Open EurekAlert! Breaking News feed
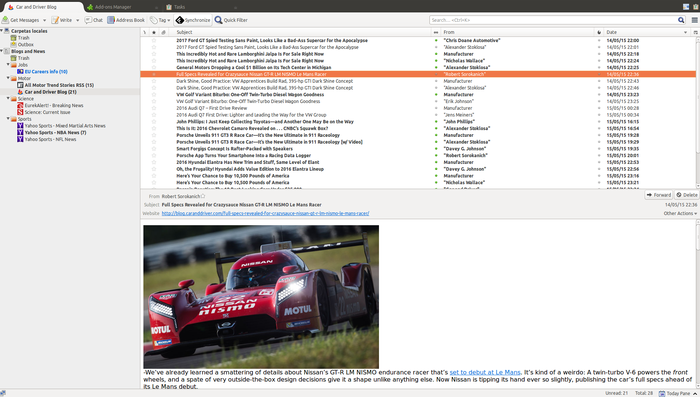700x397 pixels. (50, 105)
